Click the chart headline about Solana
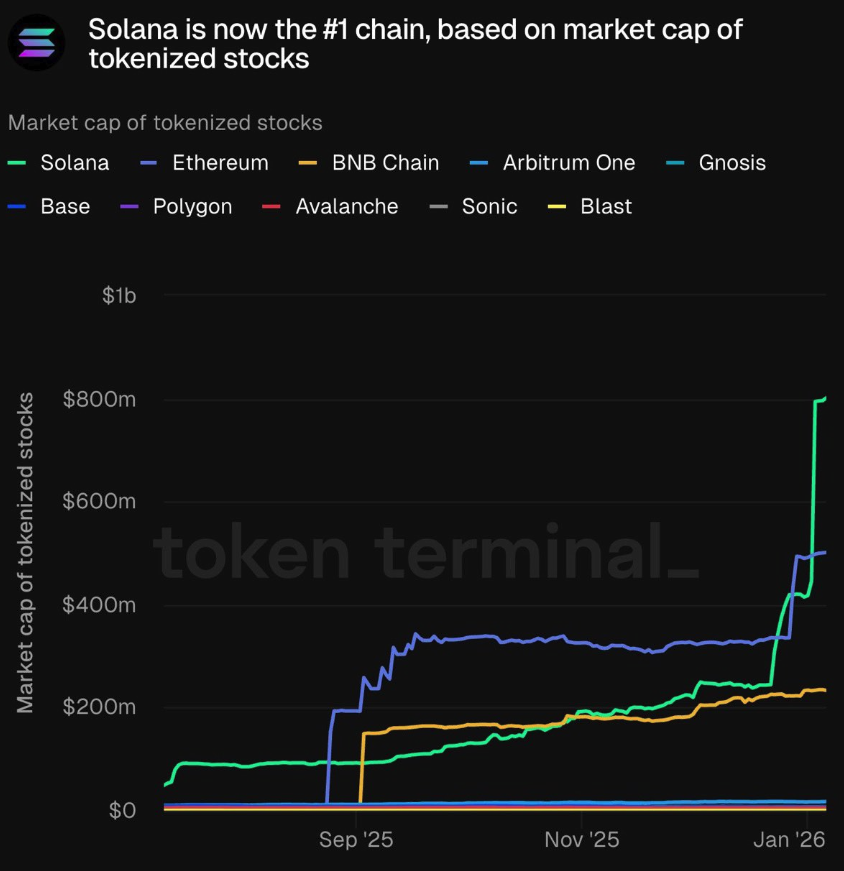Screen dimensions: 844x871 [415, 43]
